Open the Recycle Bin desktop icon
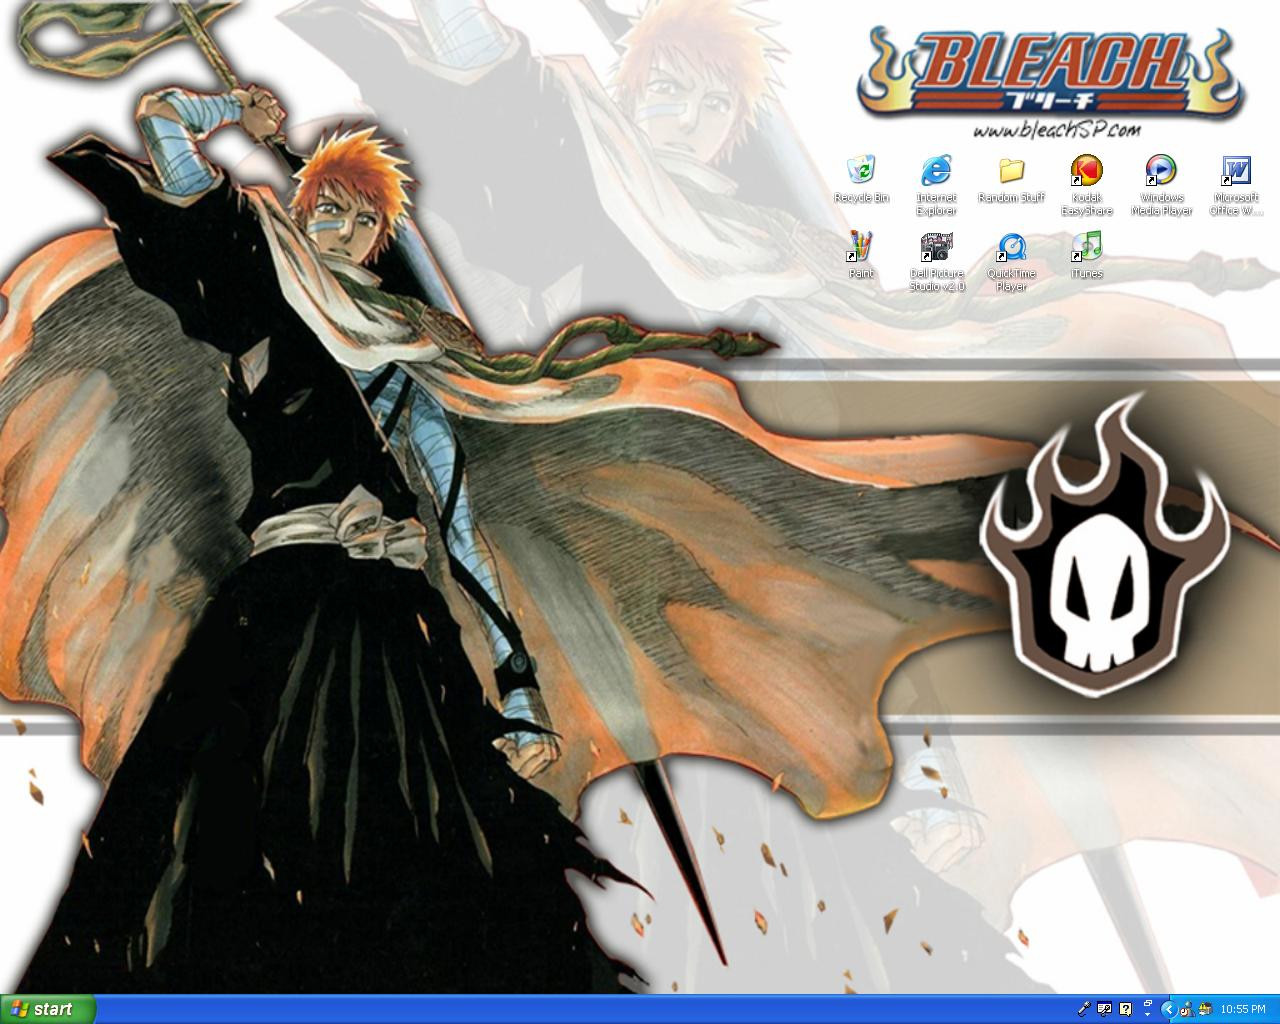The width and height of the screenshot is (1280, 1024). coord(861,180)
